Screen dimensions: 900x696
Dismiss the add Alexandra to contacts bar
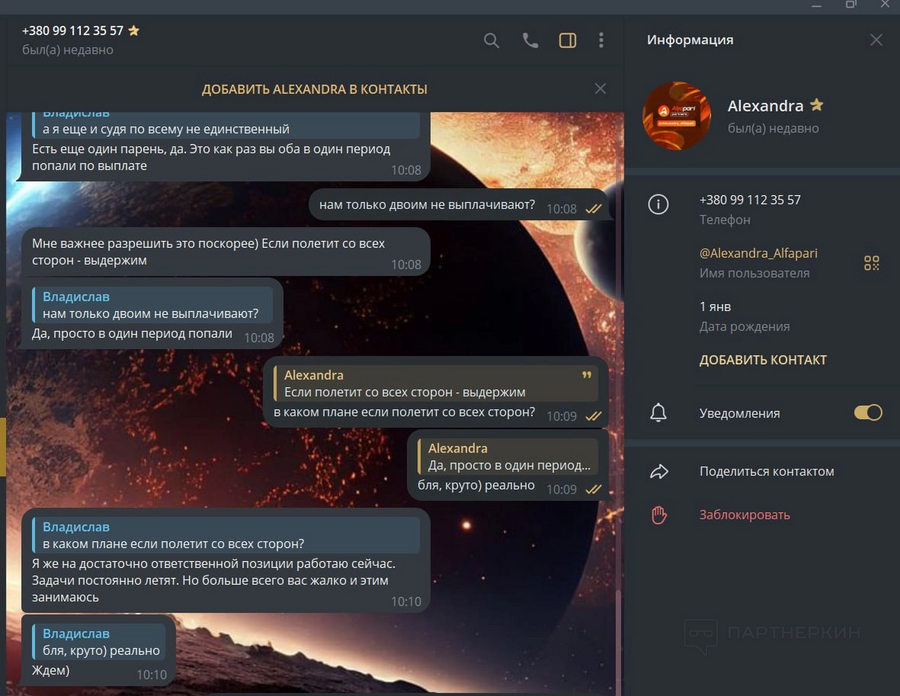tap(600, 89)
